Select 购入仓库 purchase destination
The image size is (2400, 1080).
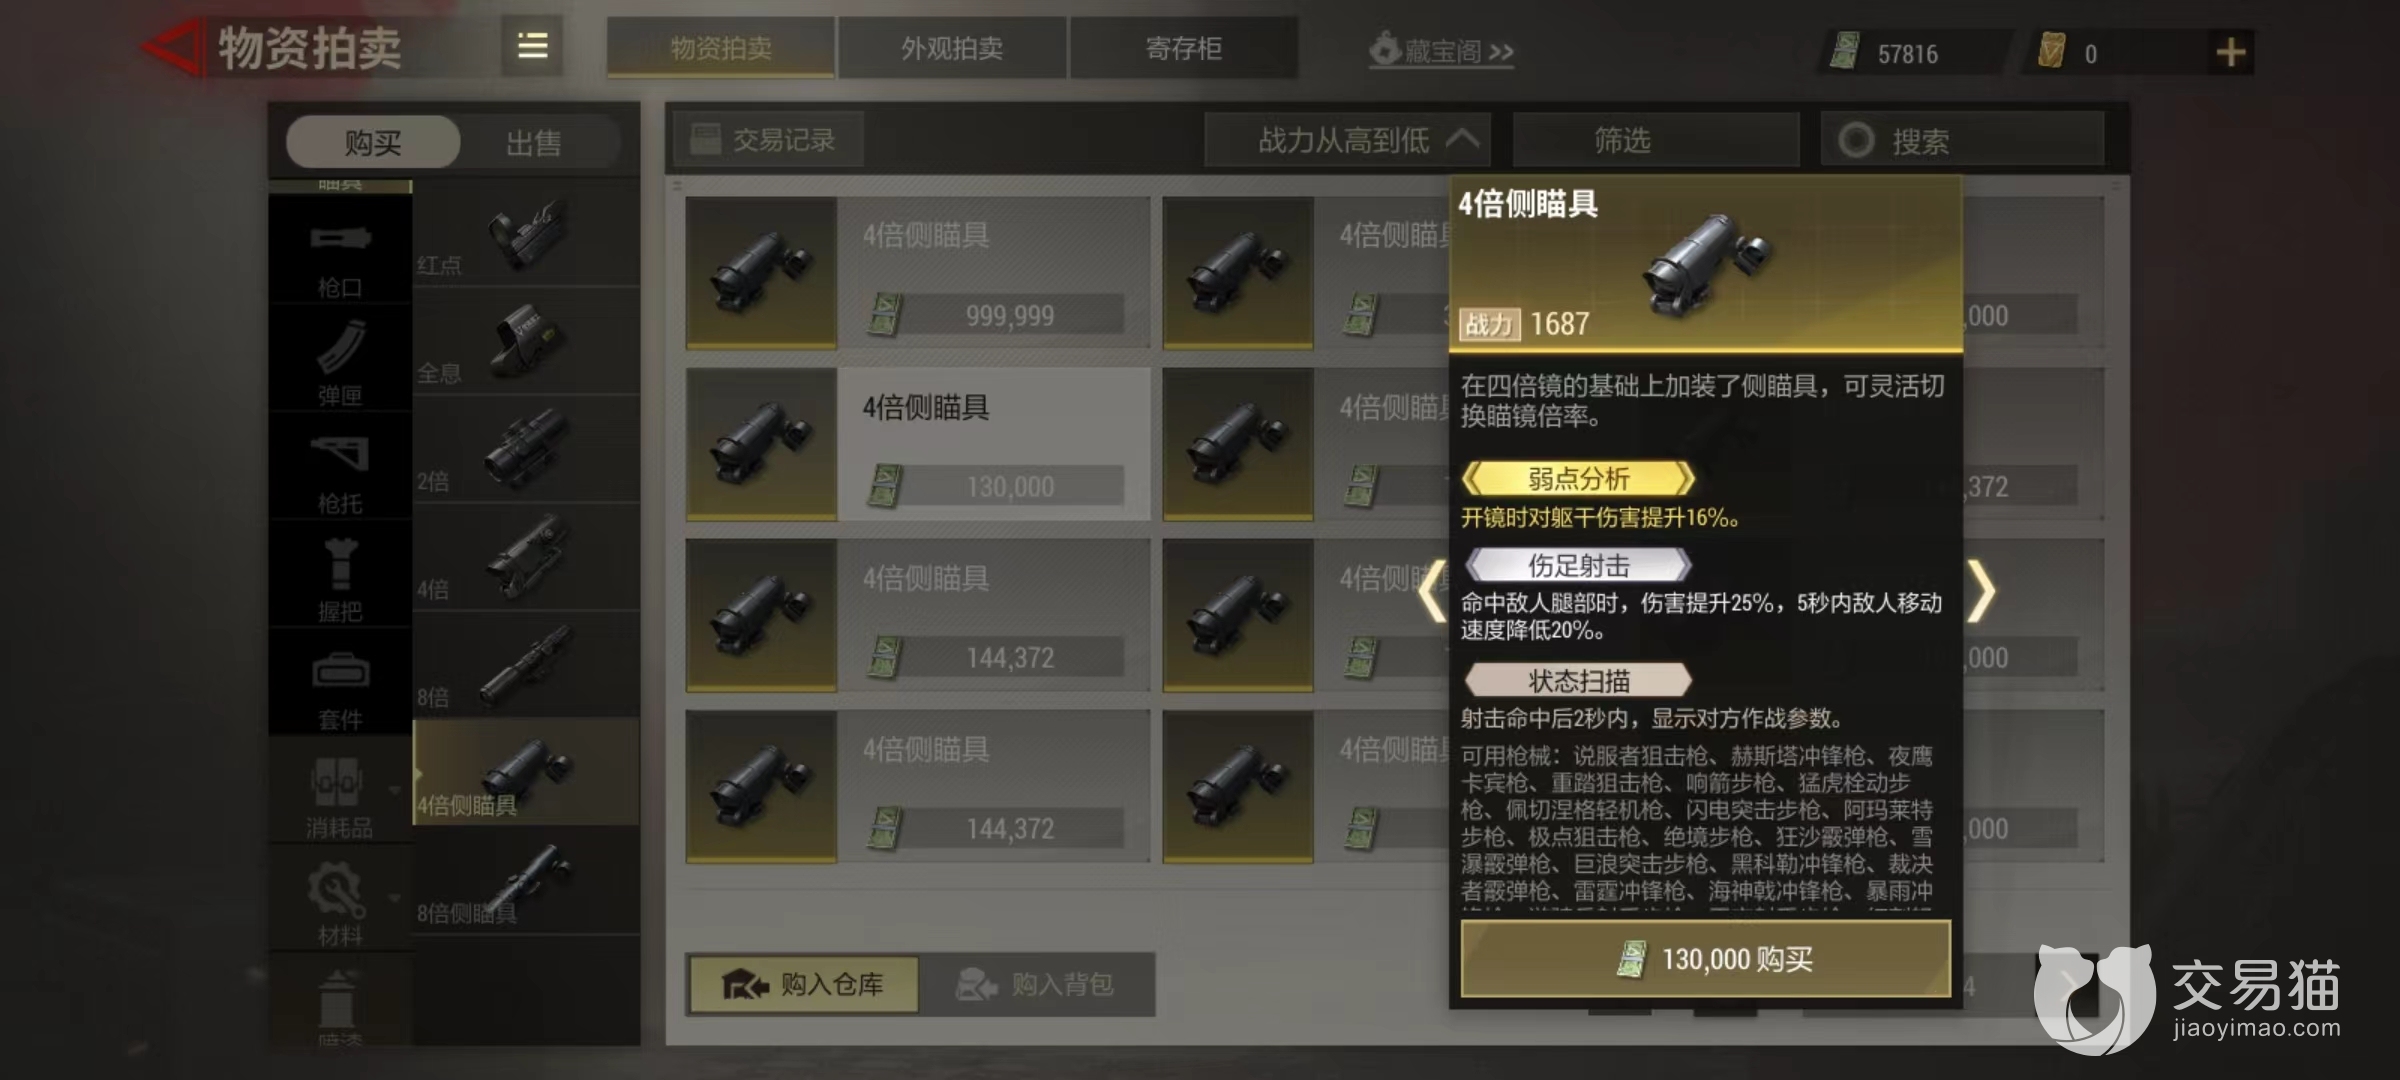pyautogui.click(x=803, y=985)
